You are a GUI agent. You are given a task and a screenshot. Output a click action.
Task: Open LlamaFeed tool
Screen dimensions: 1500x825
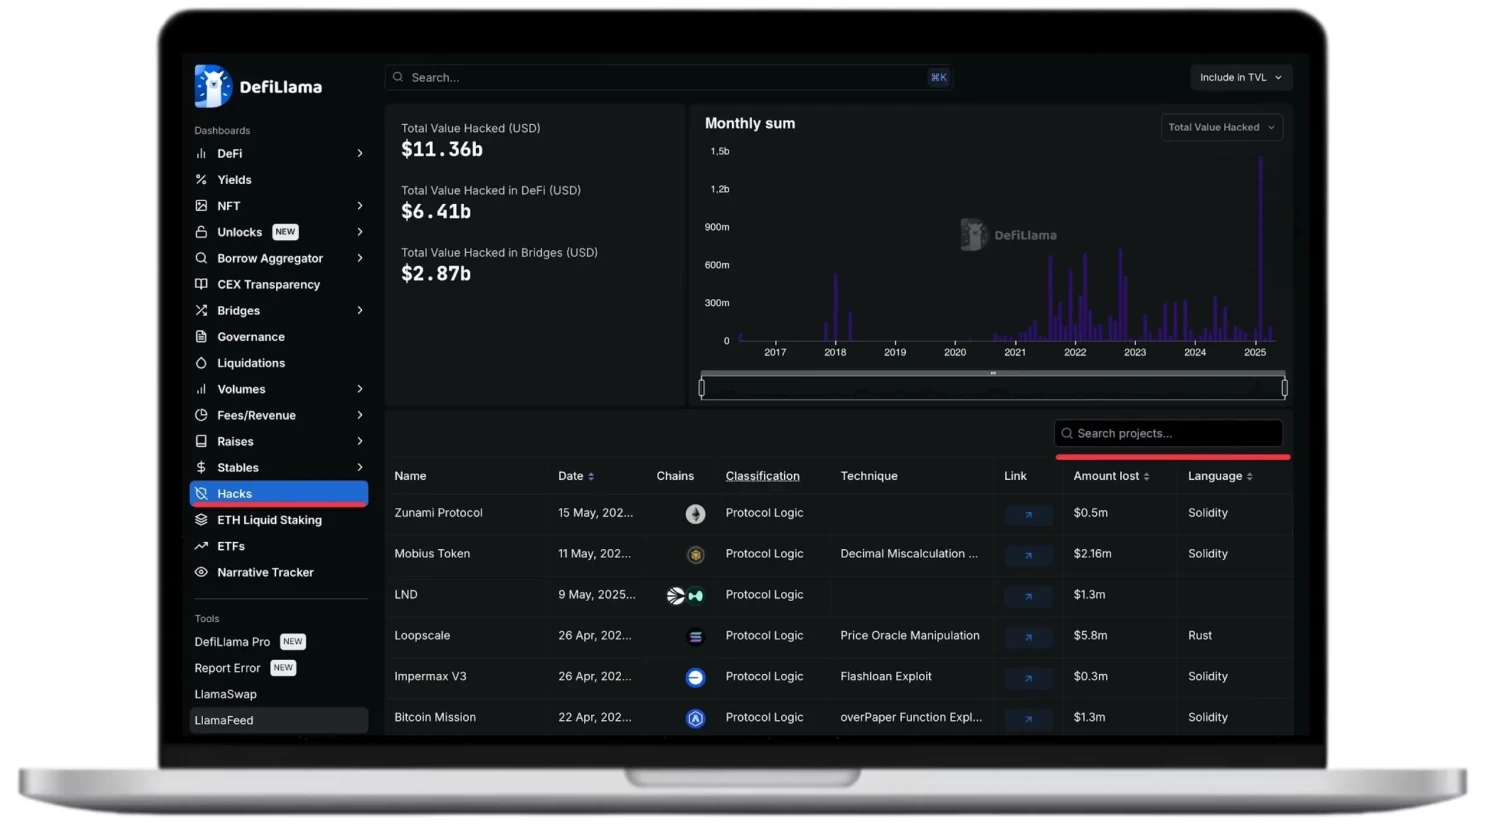(x=279, y=720)
